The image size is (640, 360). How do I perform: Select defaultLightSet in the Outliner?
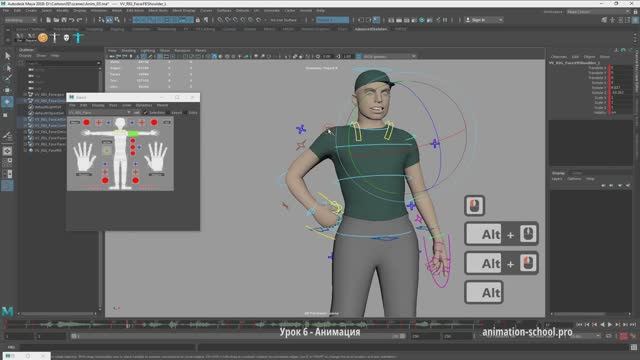[x=49, y=107]
